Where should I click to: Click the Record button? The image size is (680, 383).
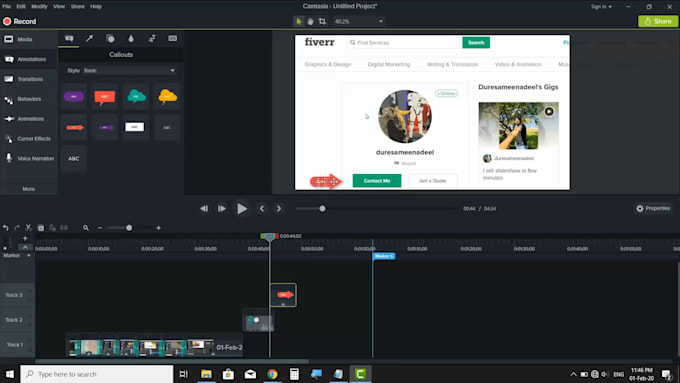20,21
